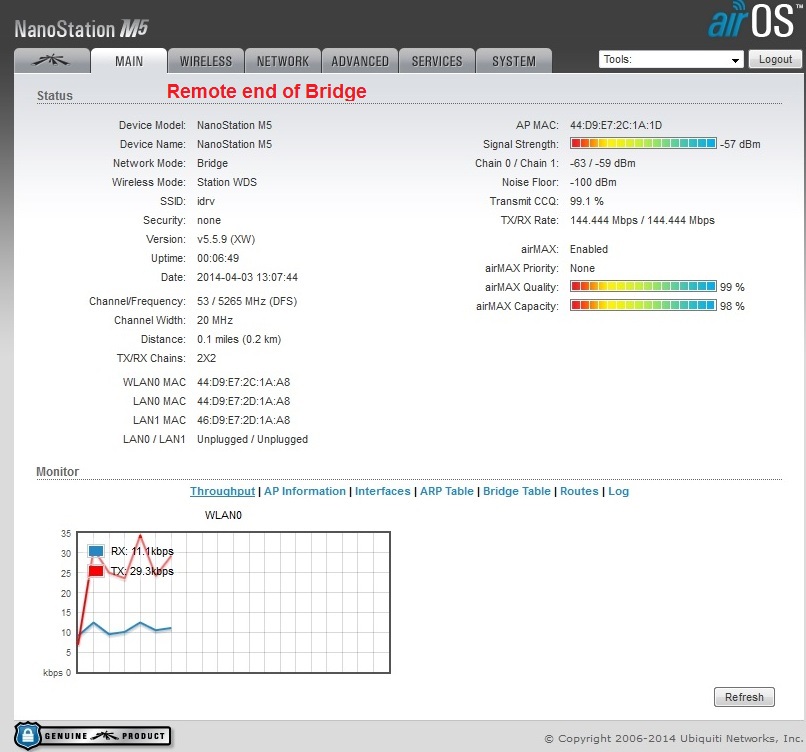The height and width of the screenshot is (752, 806).
Task: Click the red TX legend swatch
Action: pos(96,571)
